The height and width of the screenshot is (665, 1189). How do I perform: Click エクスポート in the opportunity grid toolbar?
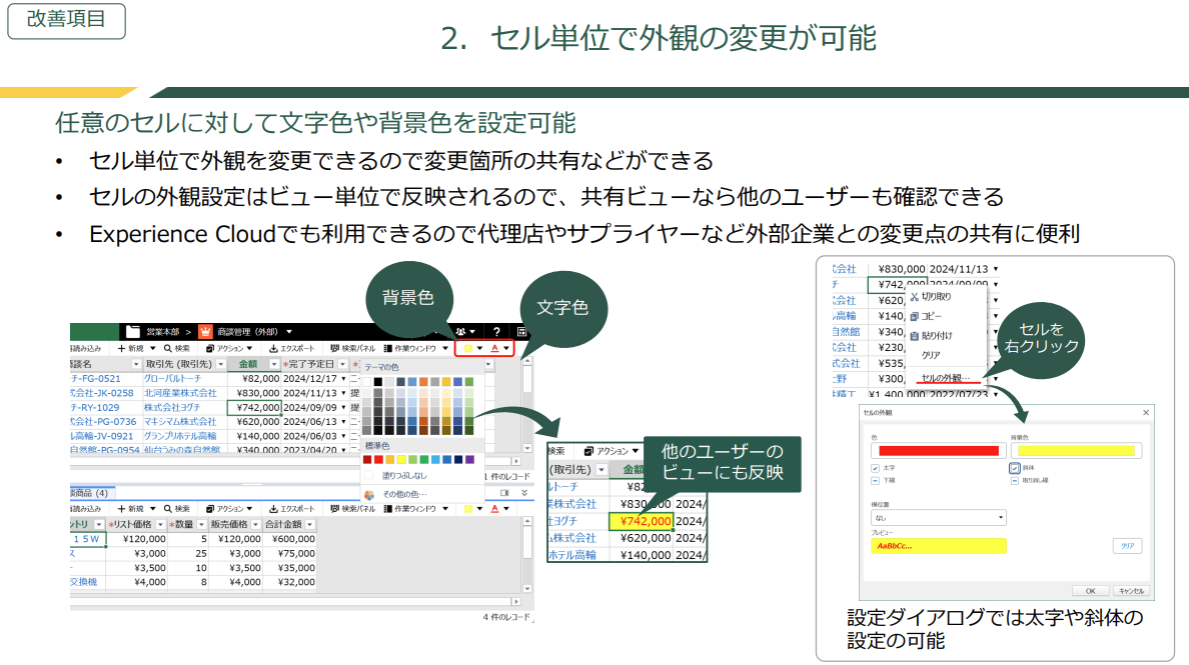292,348
